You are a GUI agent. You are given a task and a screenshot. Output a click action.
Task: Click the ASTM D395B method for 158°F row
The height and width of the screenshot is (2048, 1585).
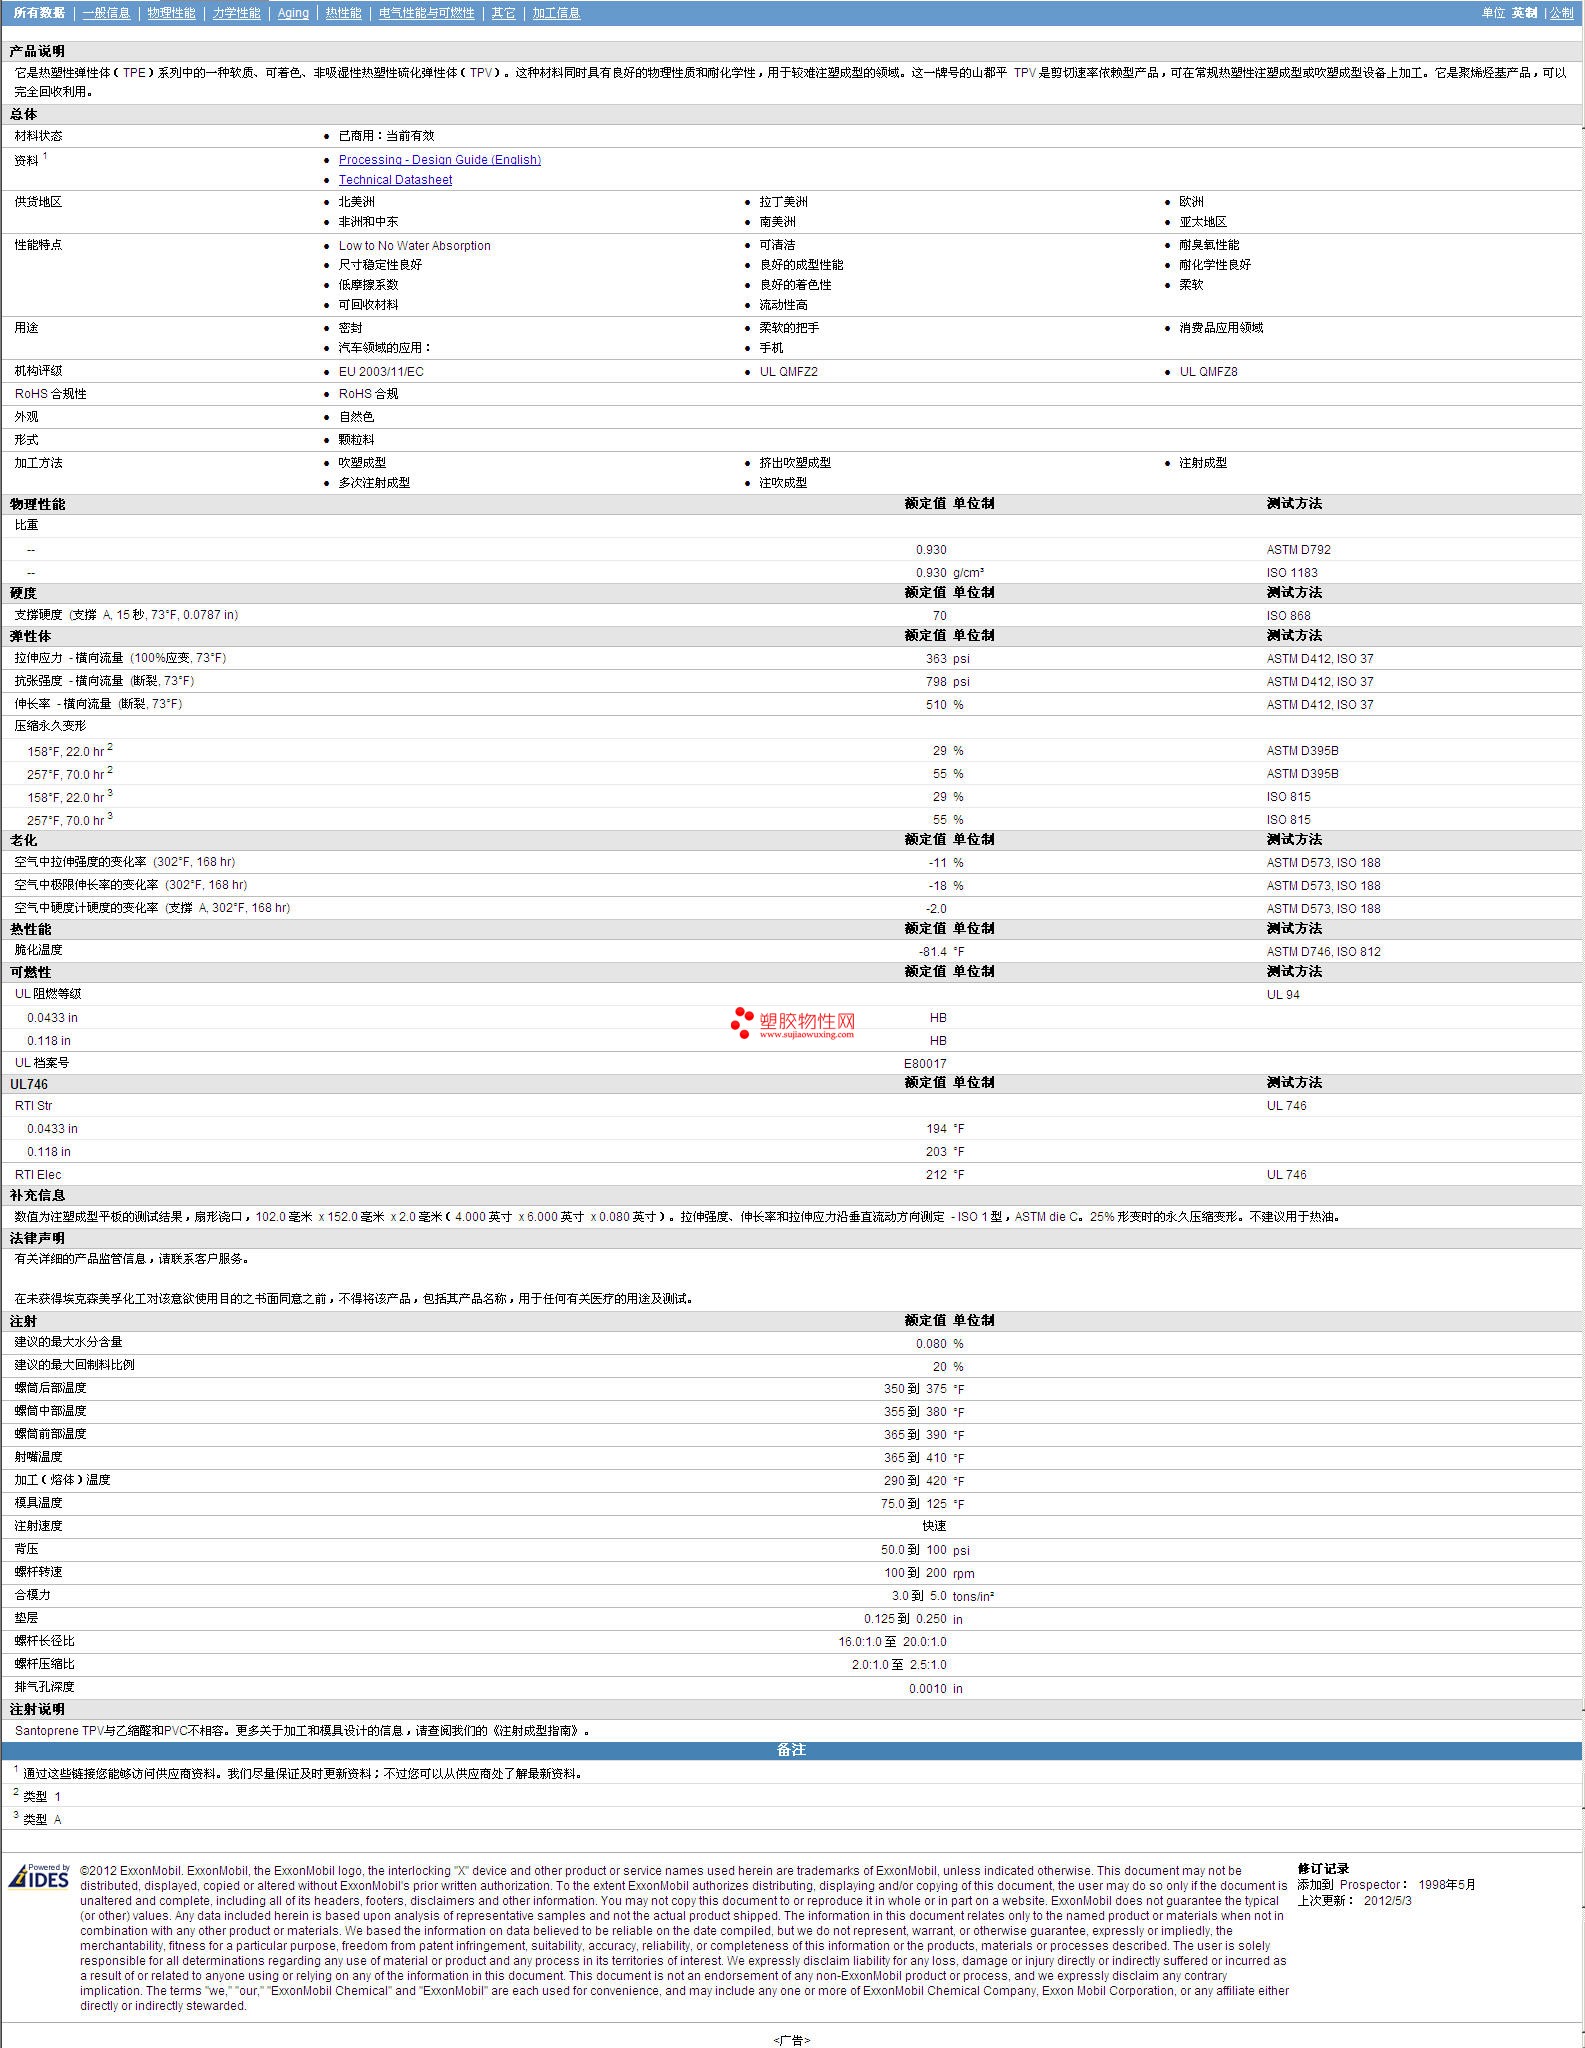[1302, 751]
